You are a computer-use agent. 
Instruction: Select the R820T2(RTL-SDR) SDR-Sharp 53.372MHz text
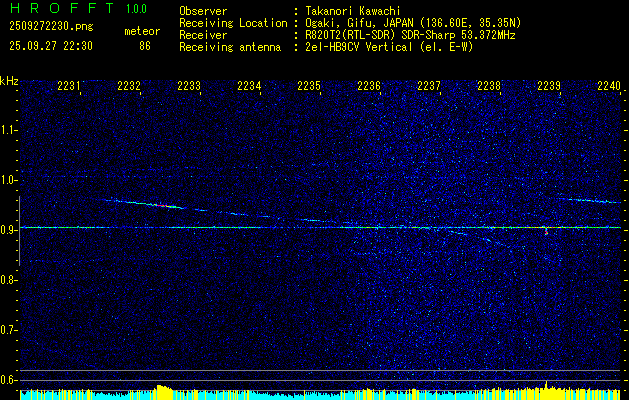(410, 35)
